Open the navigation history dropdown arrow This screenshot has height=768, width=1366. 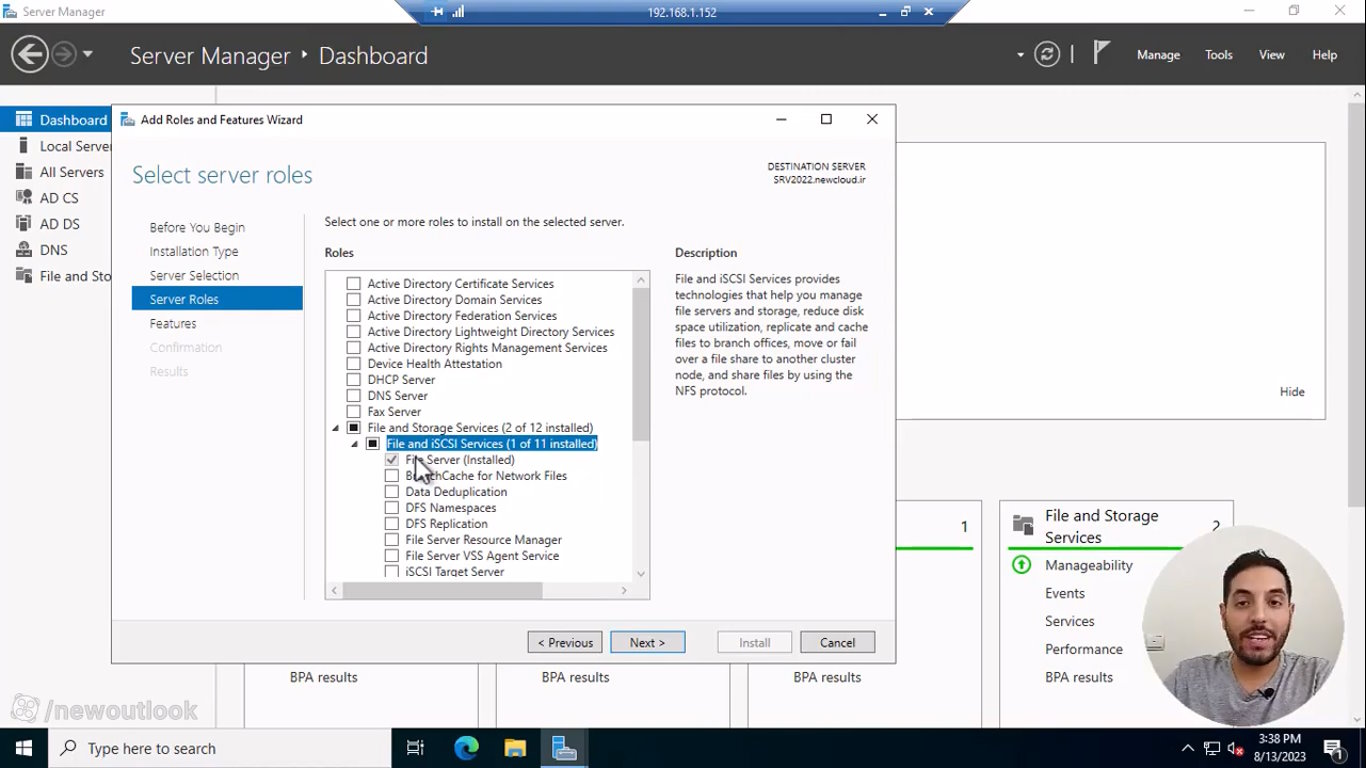tap(88, 54)
